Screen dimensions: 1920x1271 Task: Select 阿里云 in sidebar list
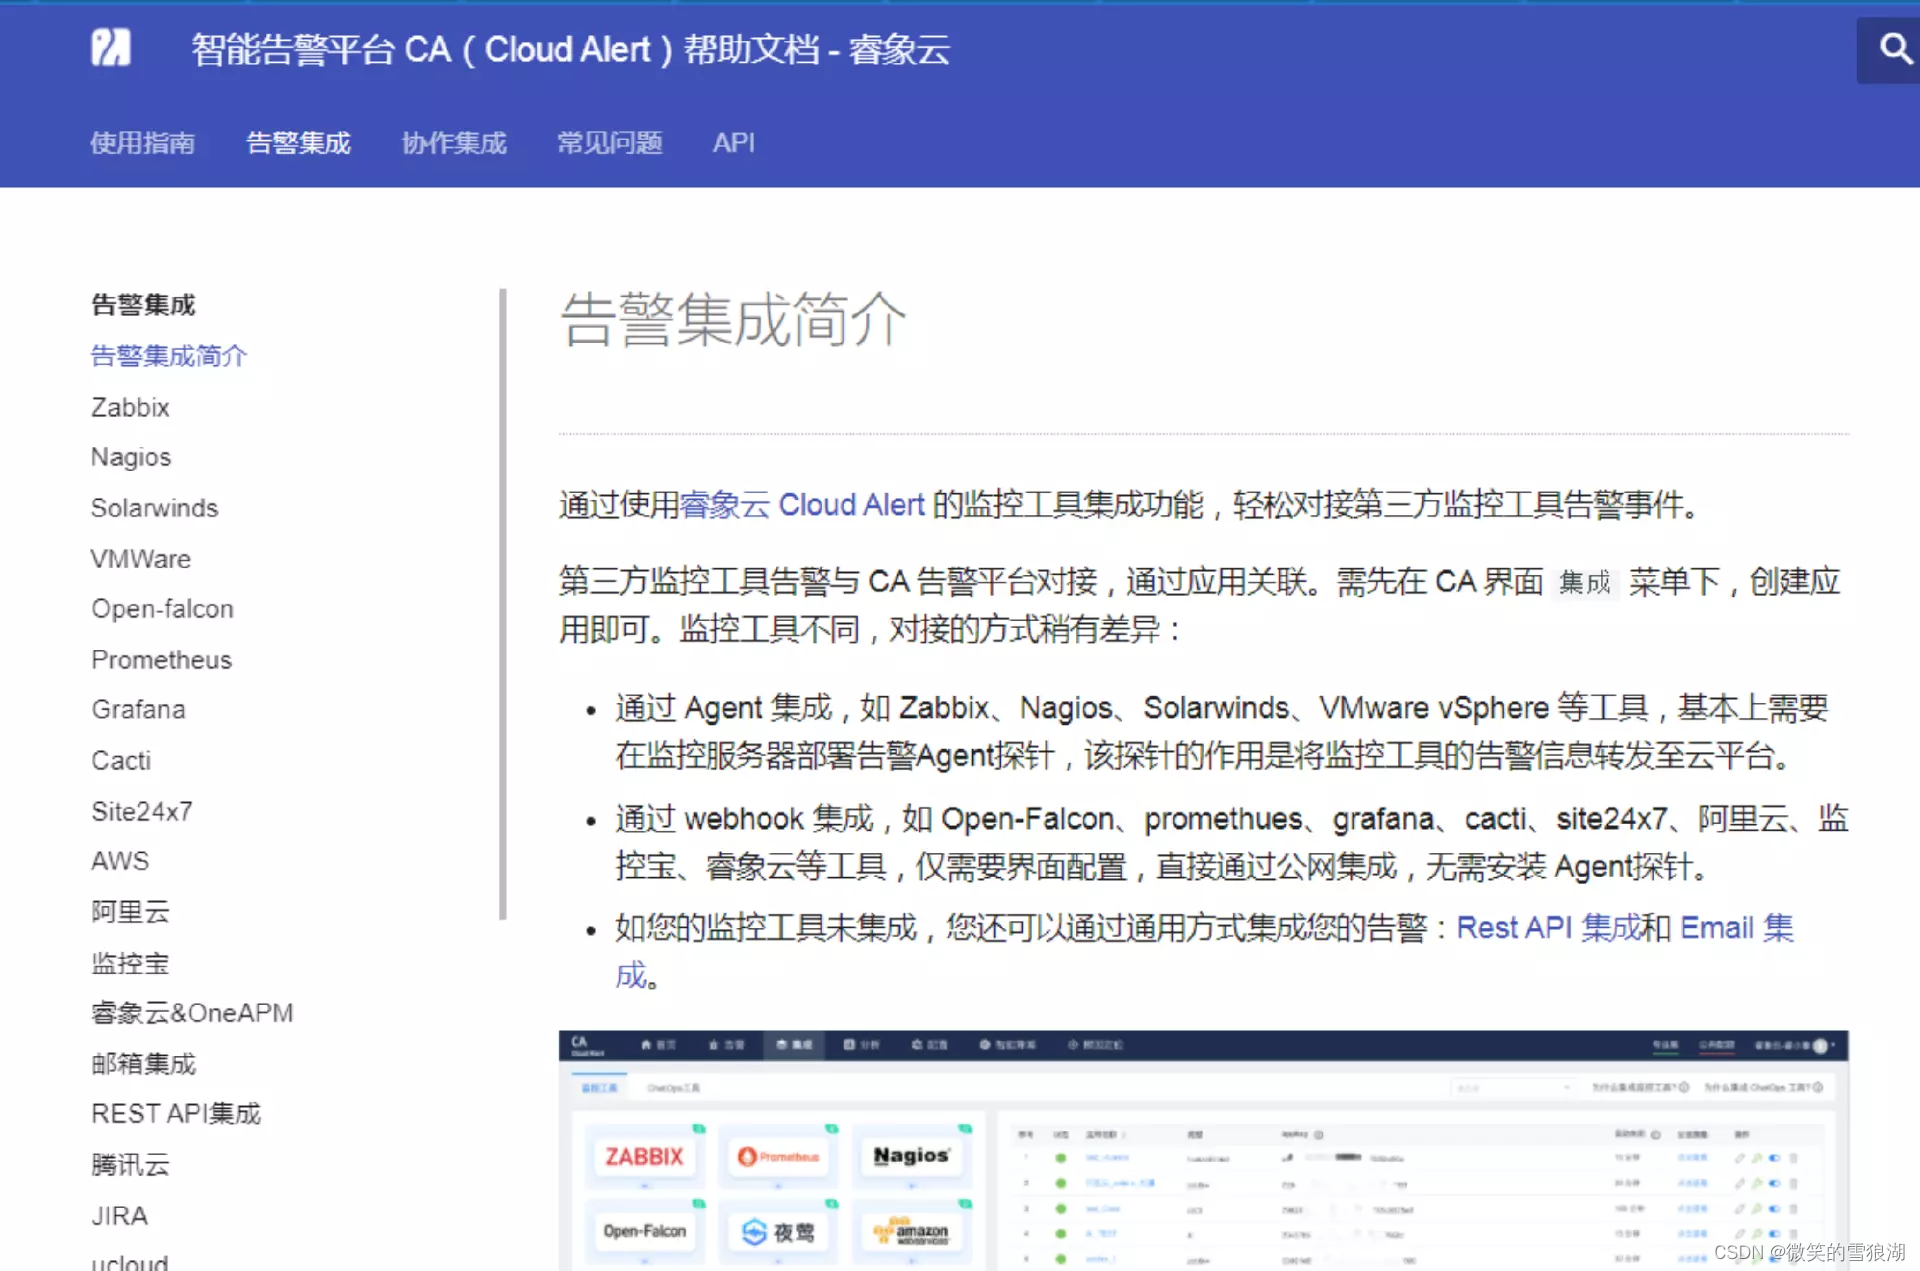pyautogui.click(x=130, y=911)
